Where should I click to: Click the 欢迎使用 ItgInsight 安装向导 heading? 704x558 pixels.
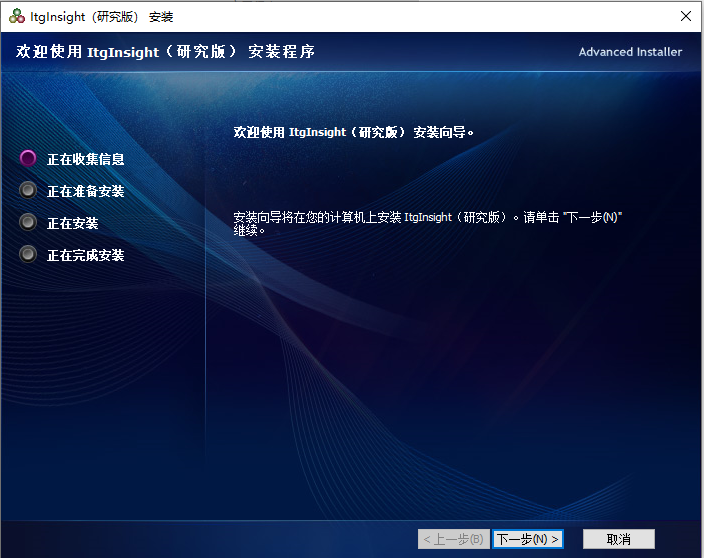pyautogui.click(x=353, y=132)
